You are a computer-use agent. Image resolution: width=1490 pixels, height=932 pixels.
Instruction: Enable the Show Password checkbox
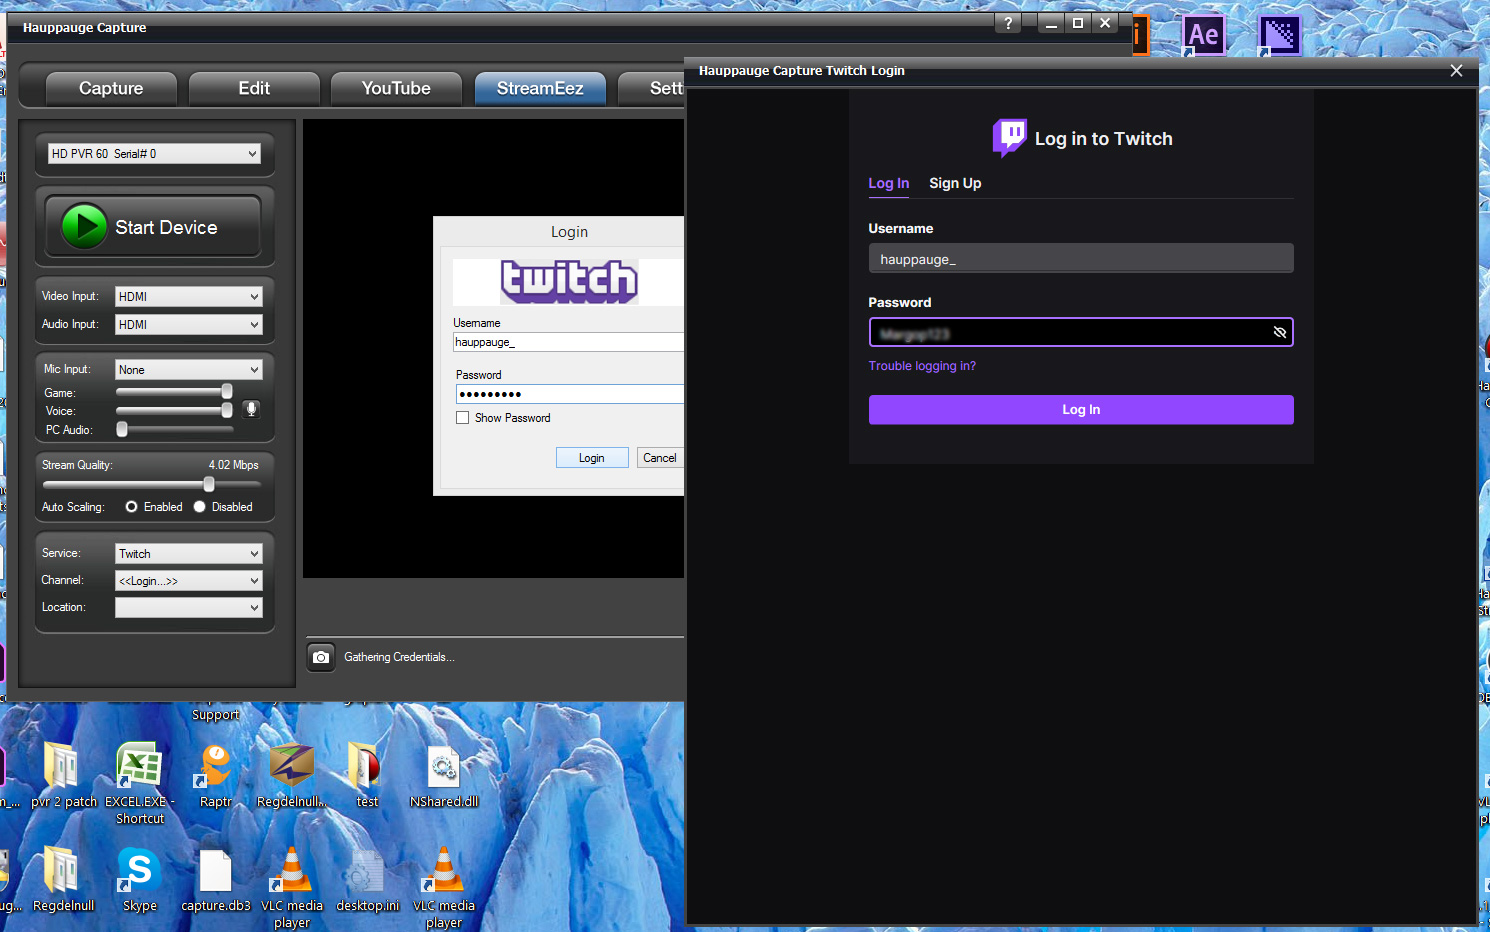[462, 418]
